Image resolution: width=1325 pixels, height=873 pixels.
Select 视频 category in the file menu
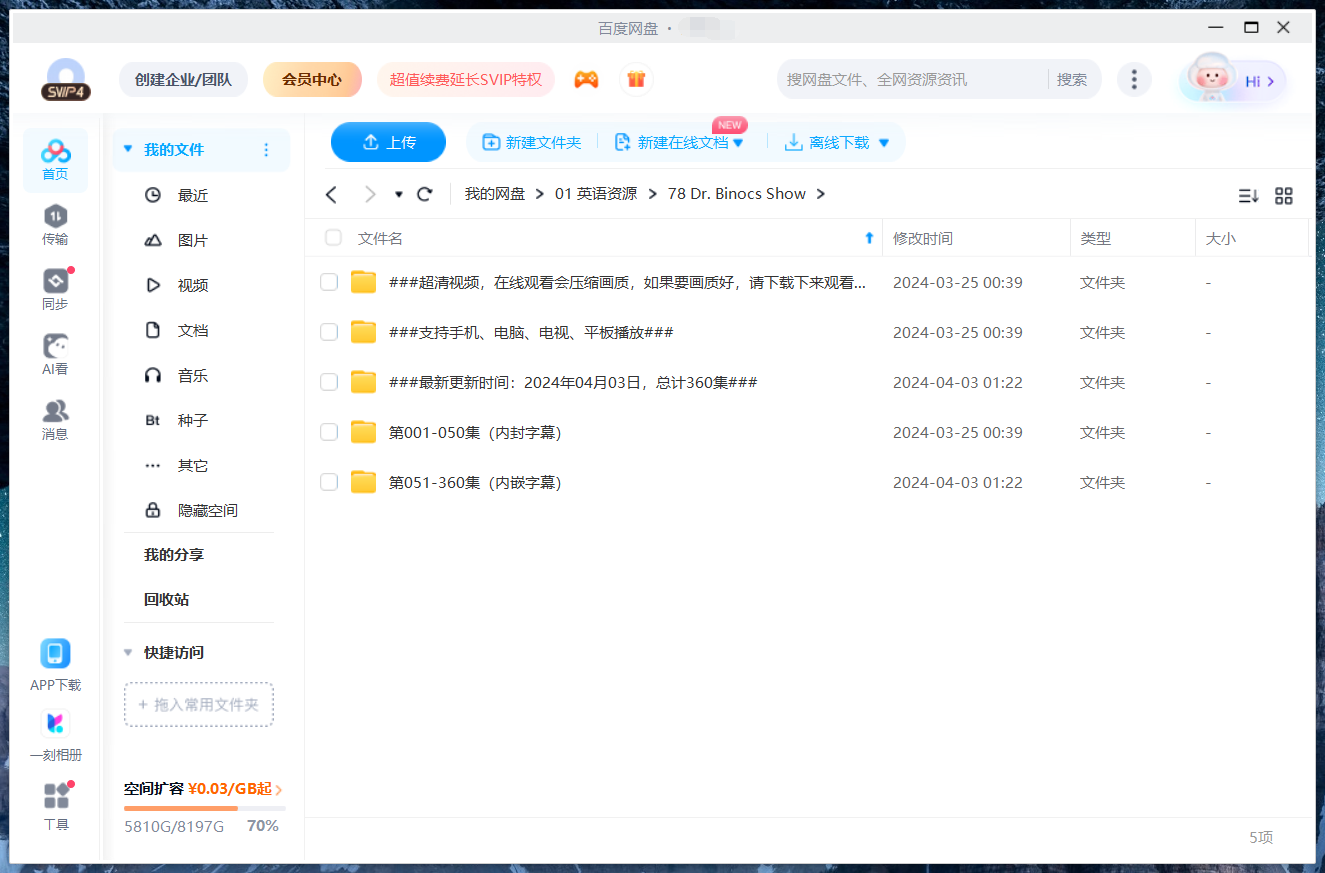coord(192,286)
